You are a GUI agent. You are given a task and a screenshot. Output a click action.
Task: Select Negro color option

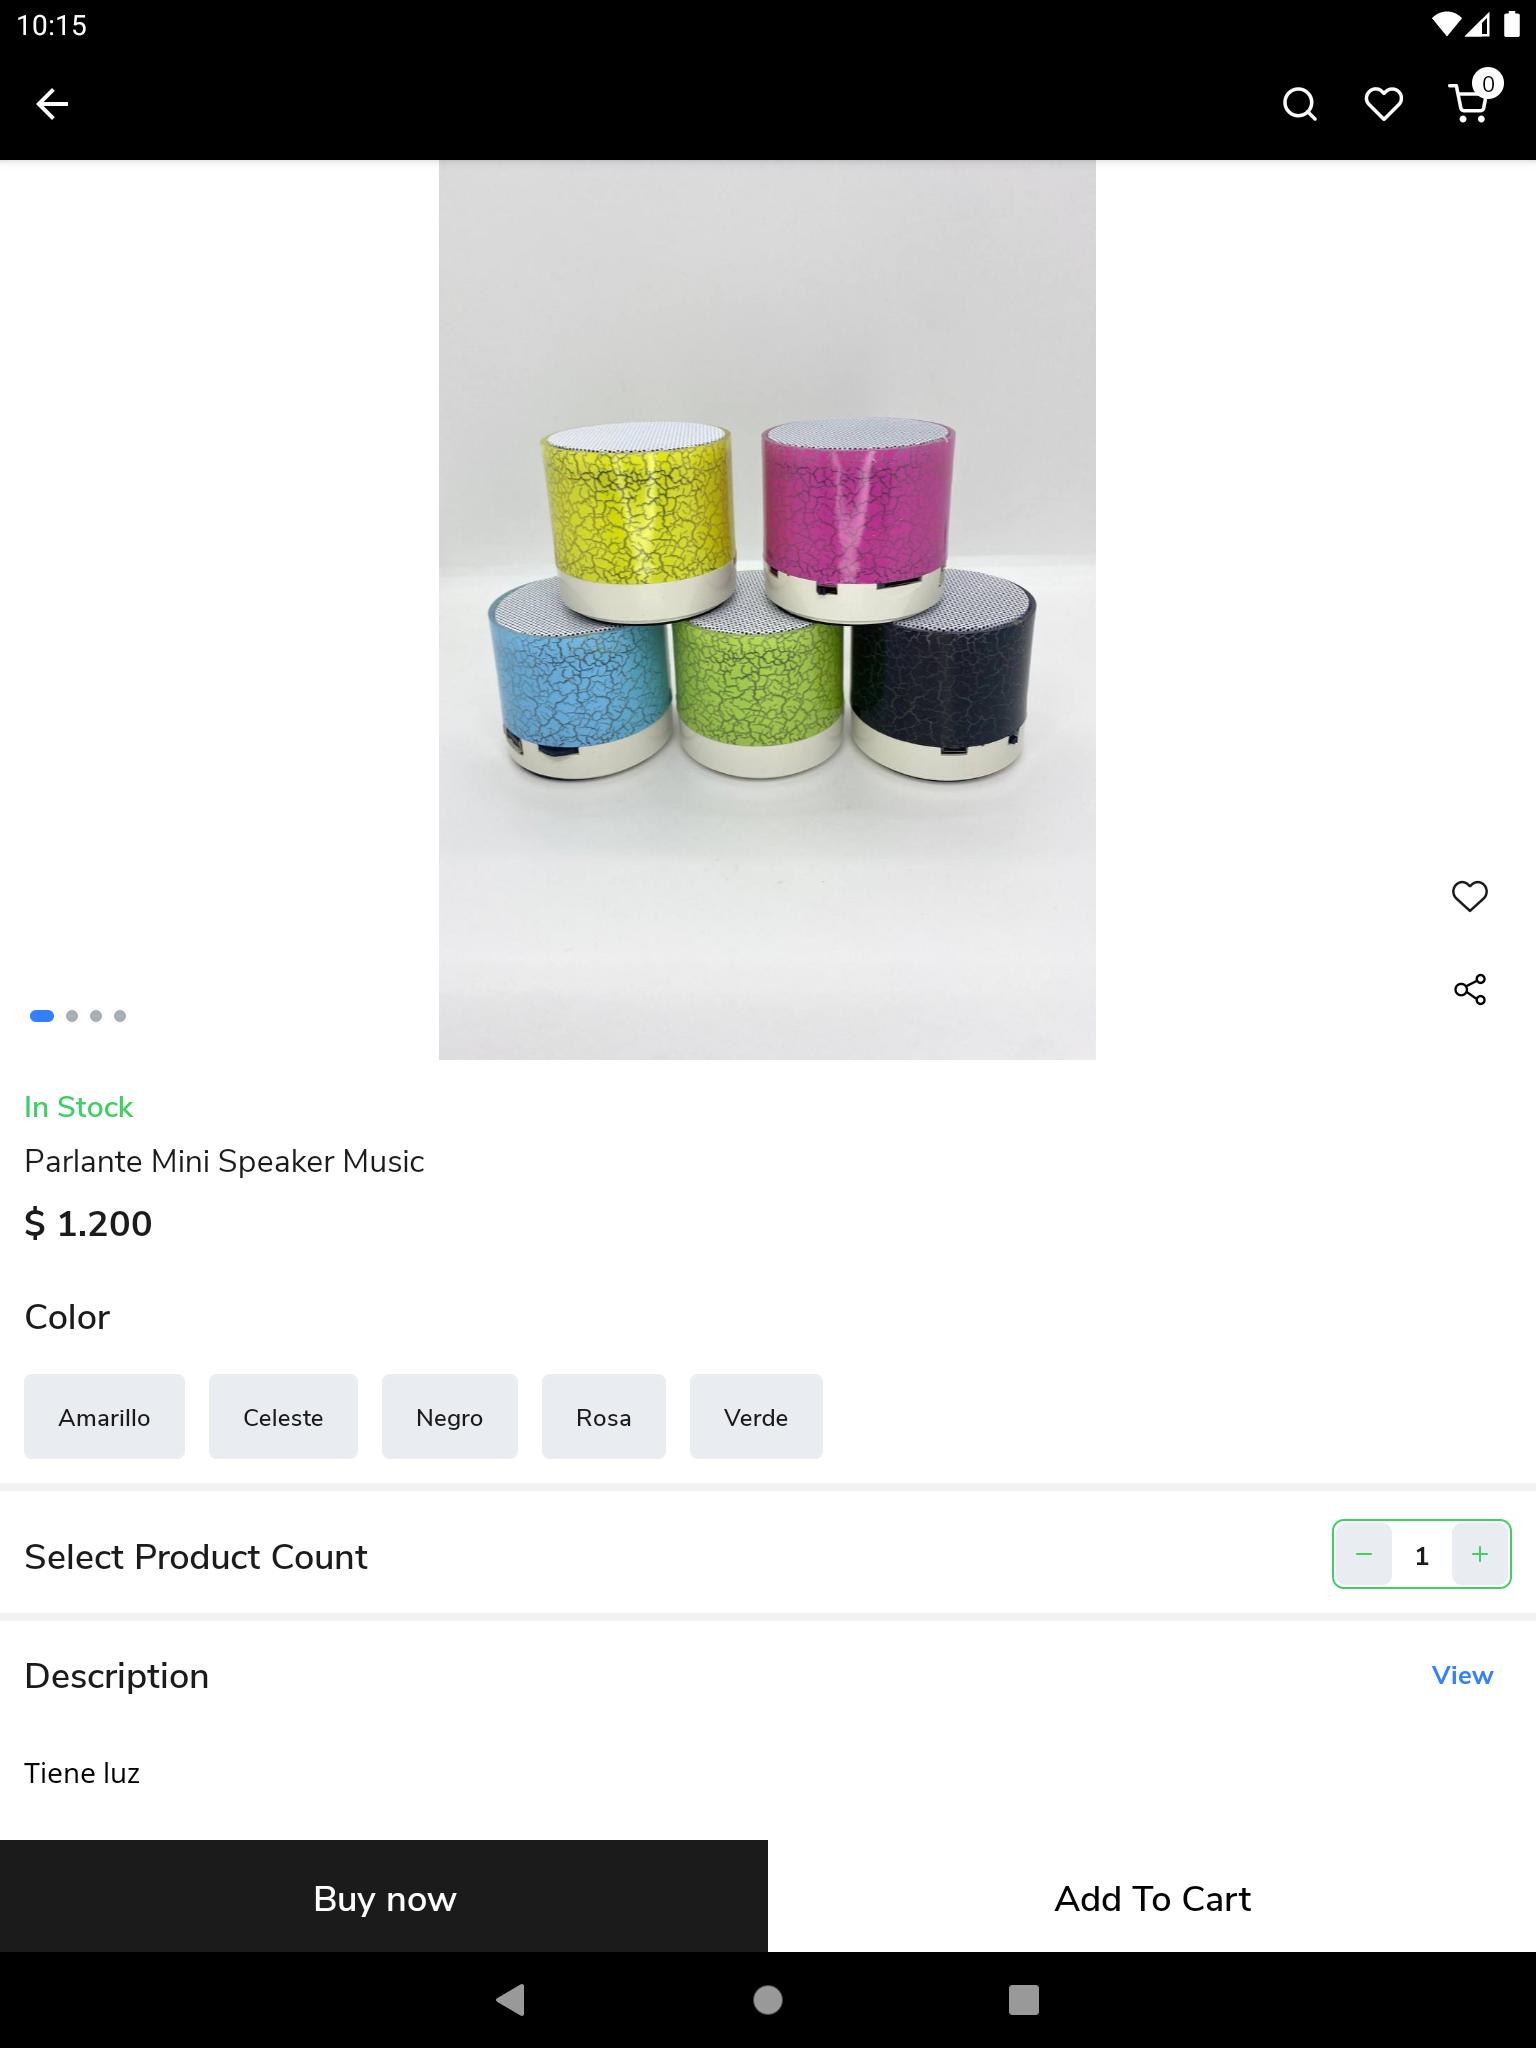pos(450,1416)
